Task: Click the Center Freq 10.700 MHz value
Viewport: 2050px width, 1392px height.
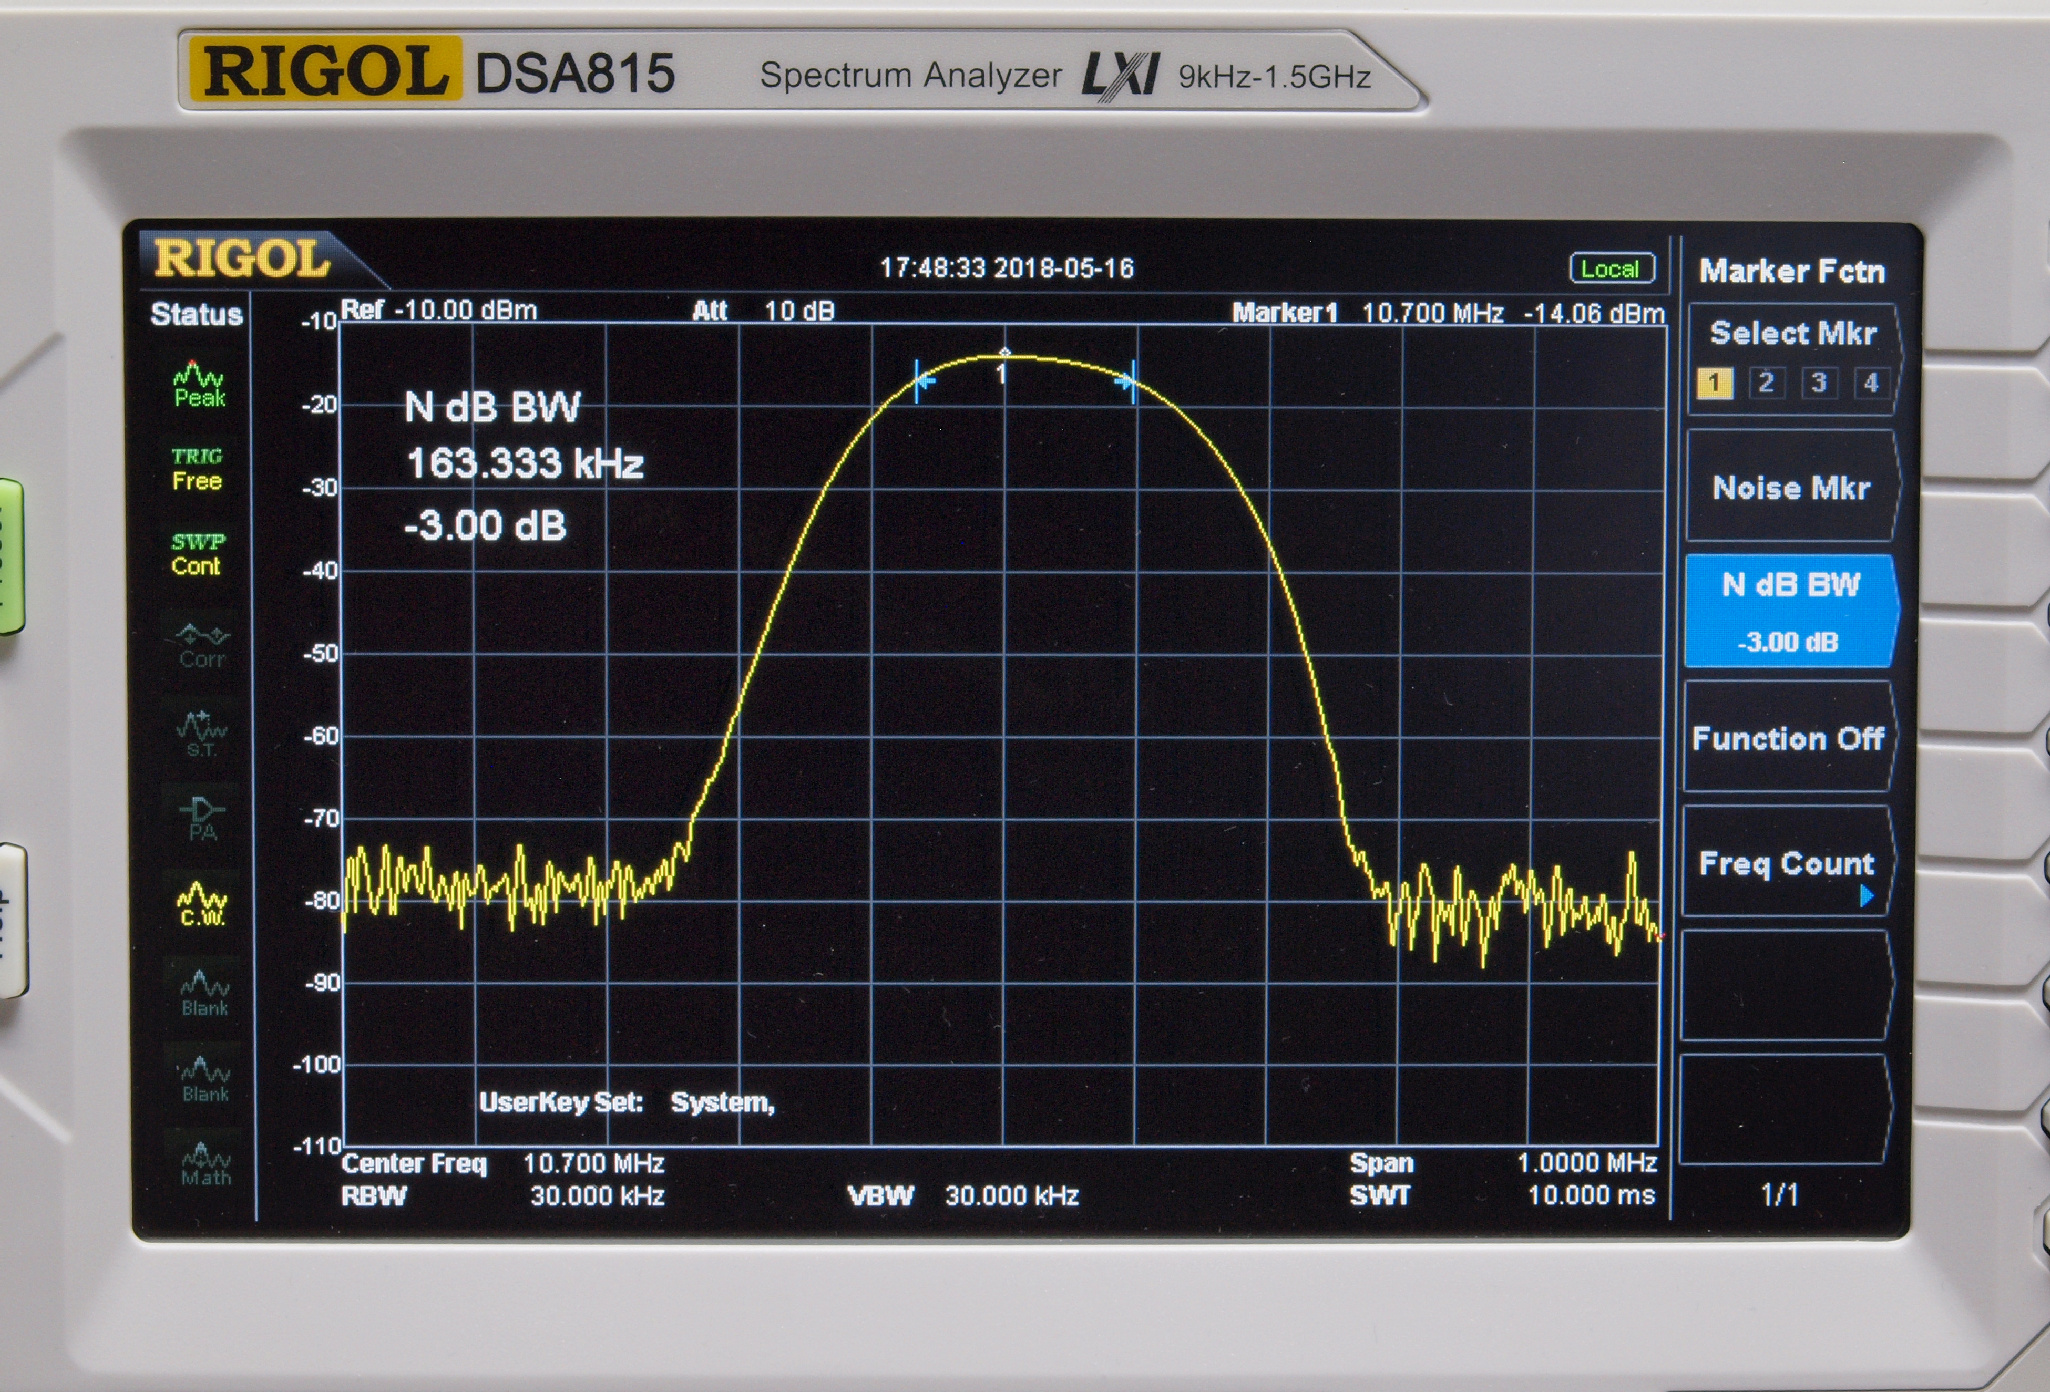Action: (x=593, y=1164)
